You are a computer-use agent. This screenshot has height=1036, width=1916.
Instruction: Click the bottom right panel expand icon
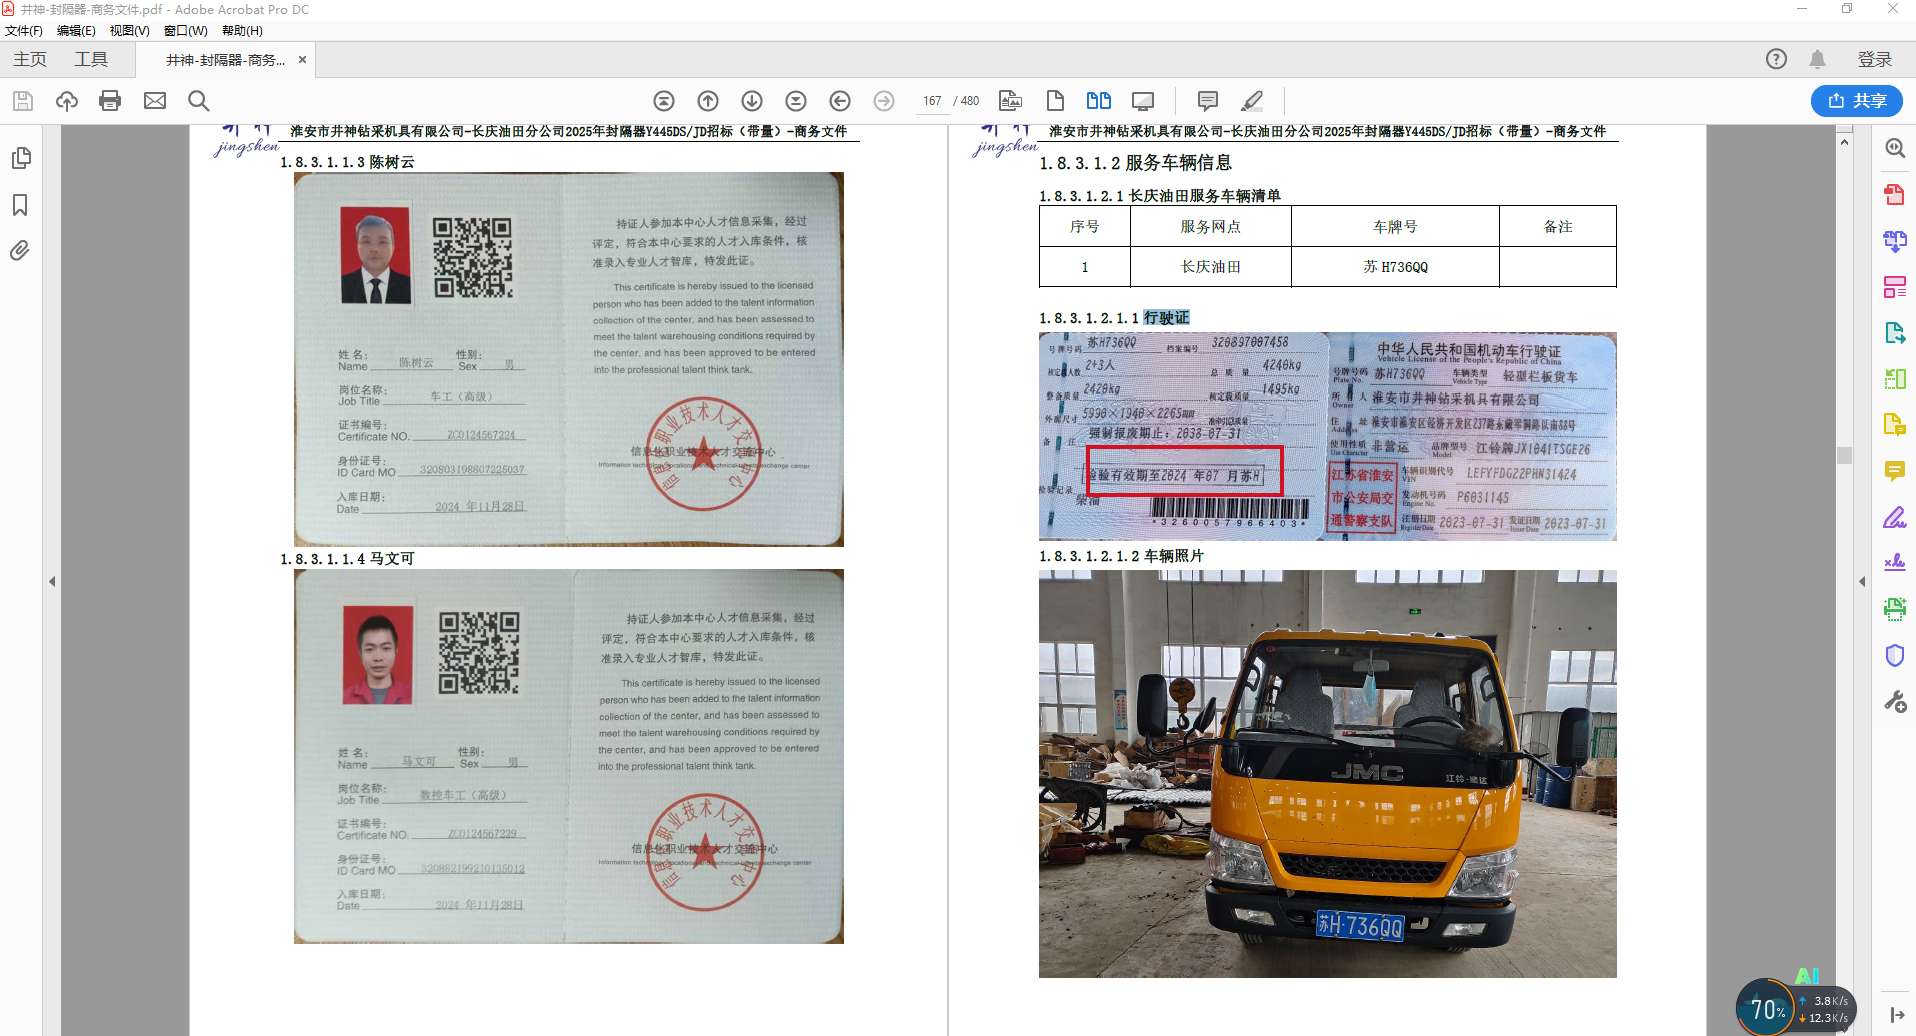1897,1015
